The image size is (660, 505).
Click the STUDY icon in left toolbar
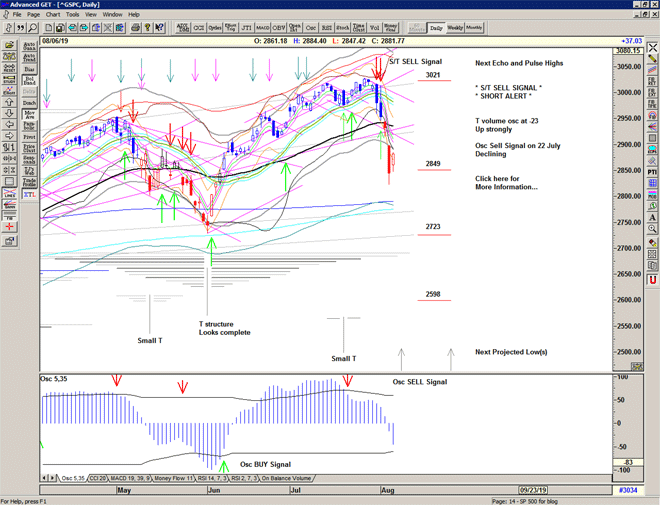click(x=10, y=79)
